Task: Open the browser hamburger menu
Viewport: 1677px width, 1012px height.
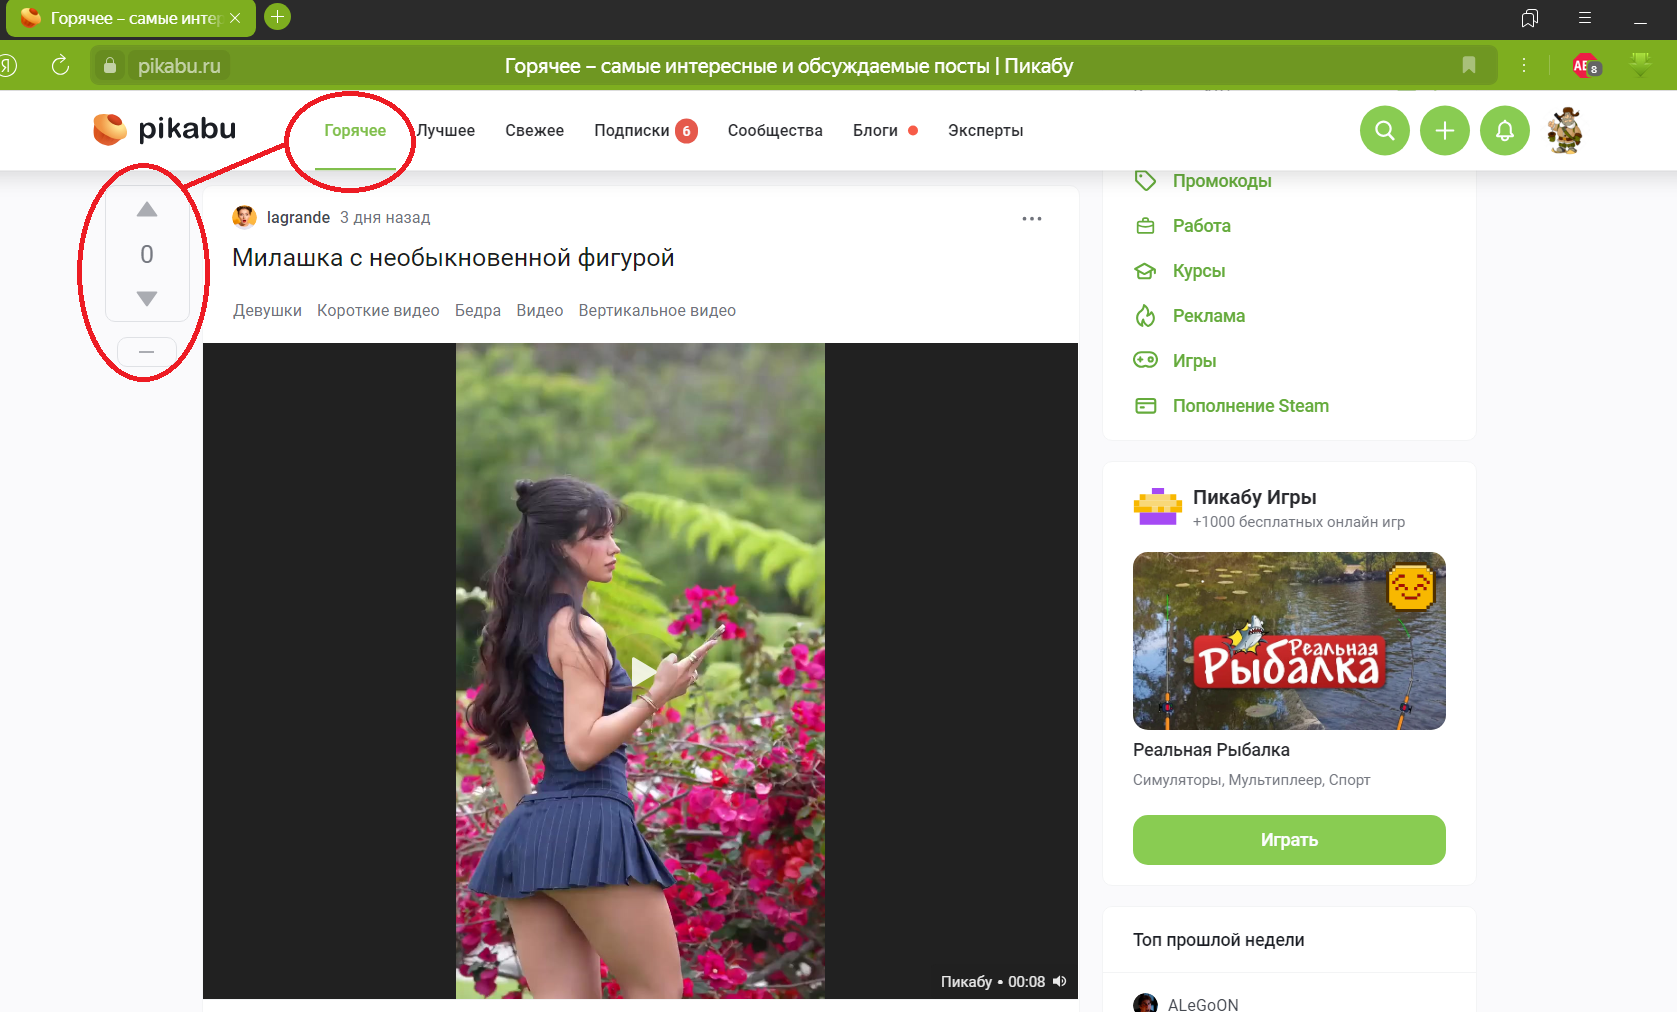Action: coord(1585,18)
